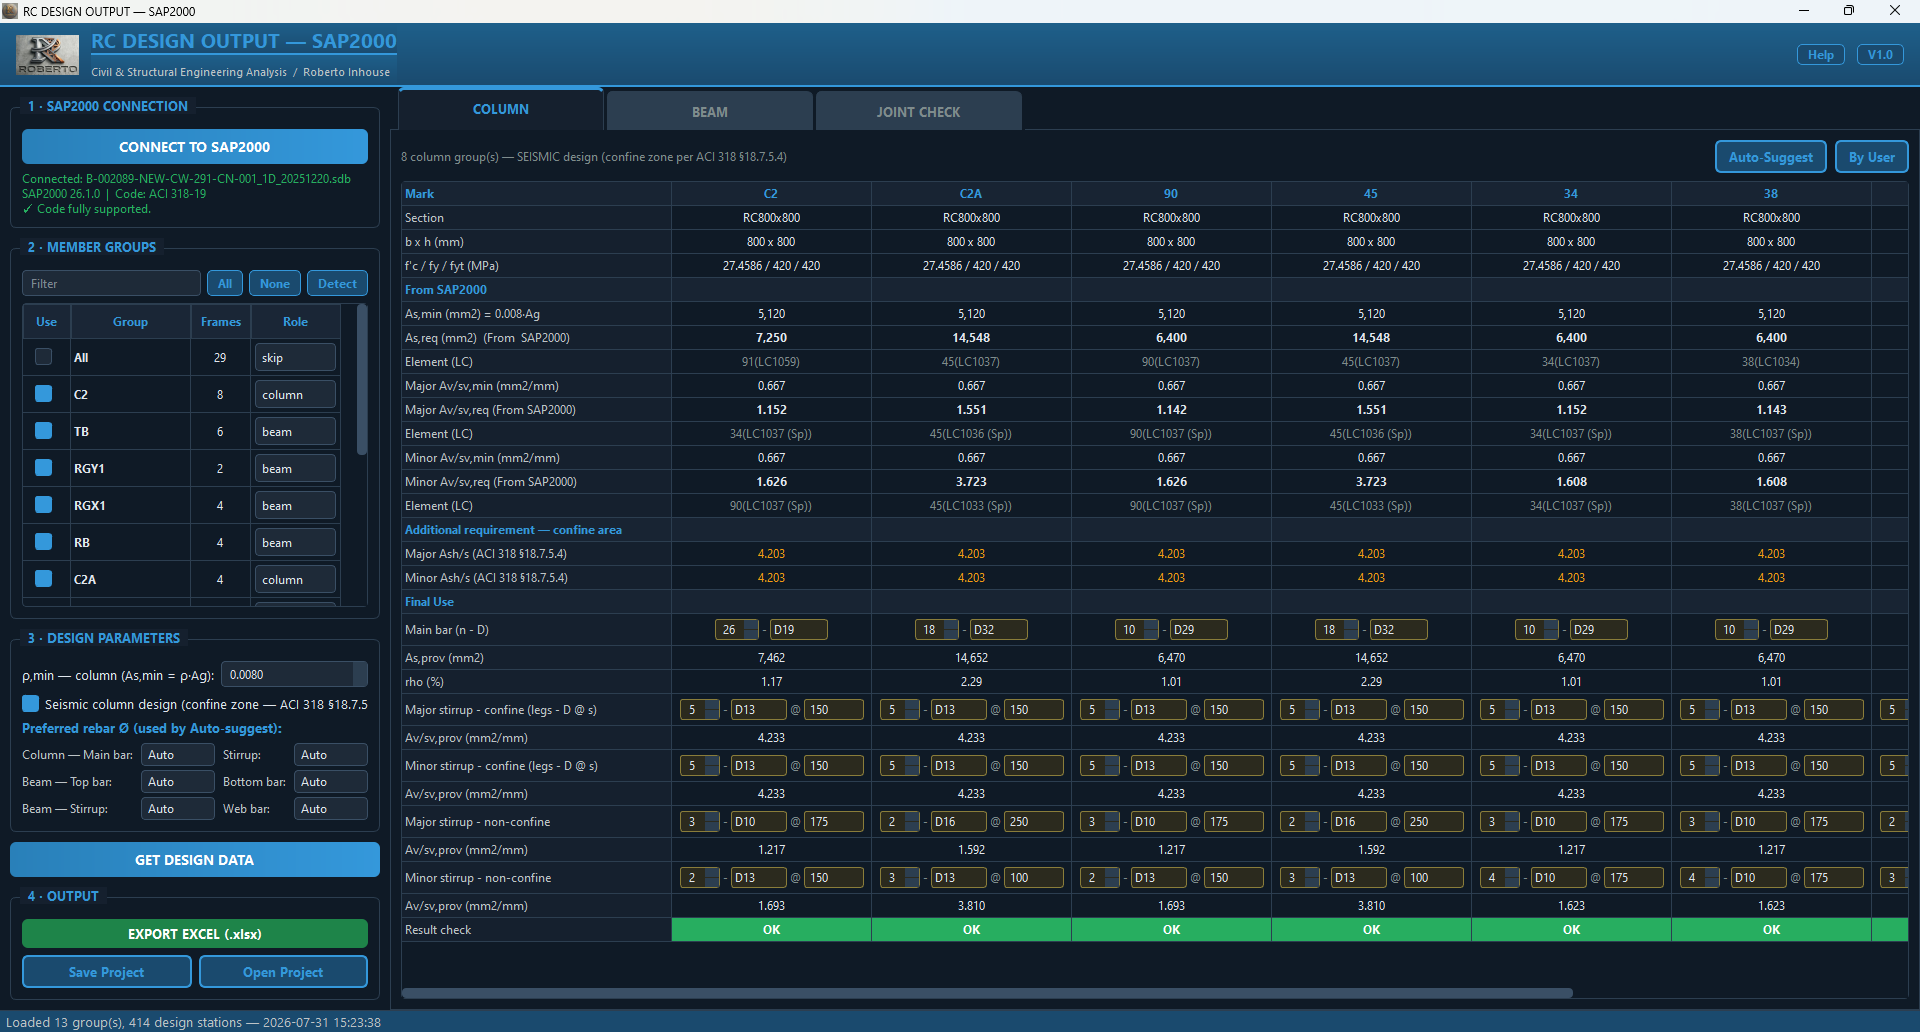Screen dimensions: 1920x1032
Task: Click the Save Project button
Action: 107,972
